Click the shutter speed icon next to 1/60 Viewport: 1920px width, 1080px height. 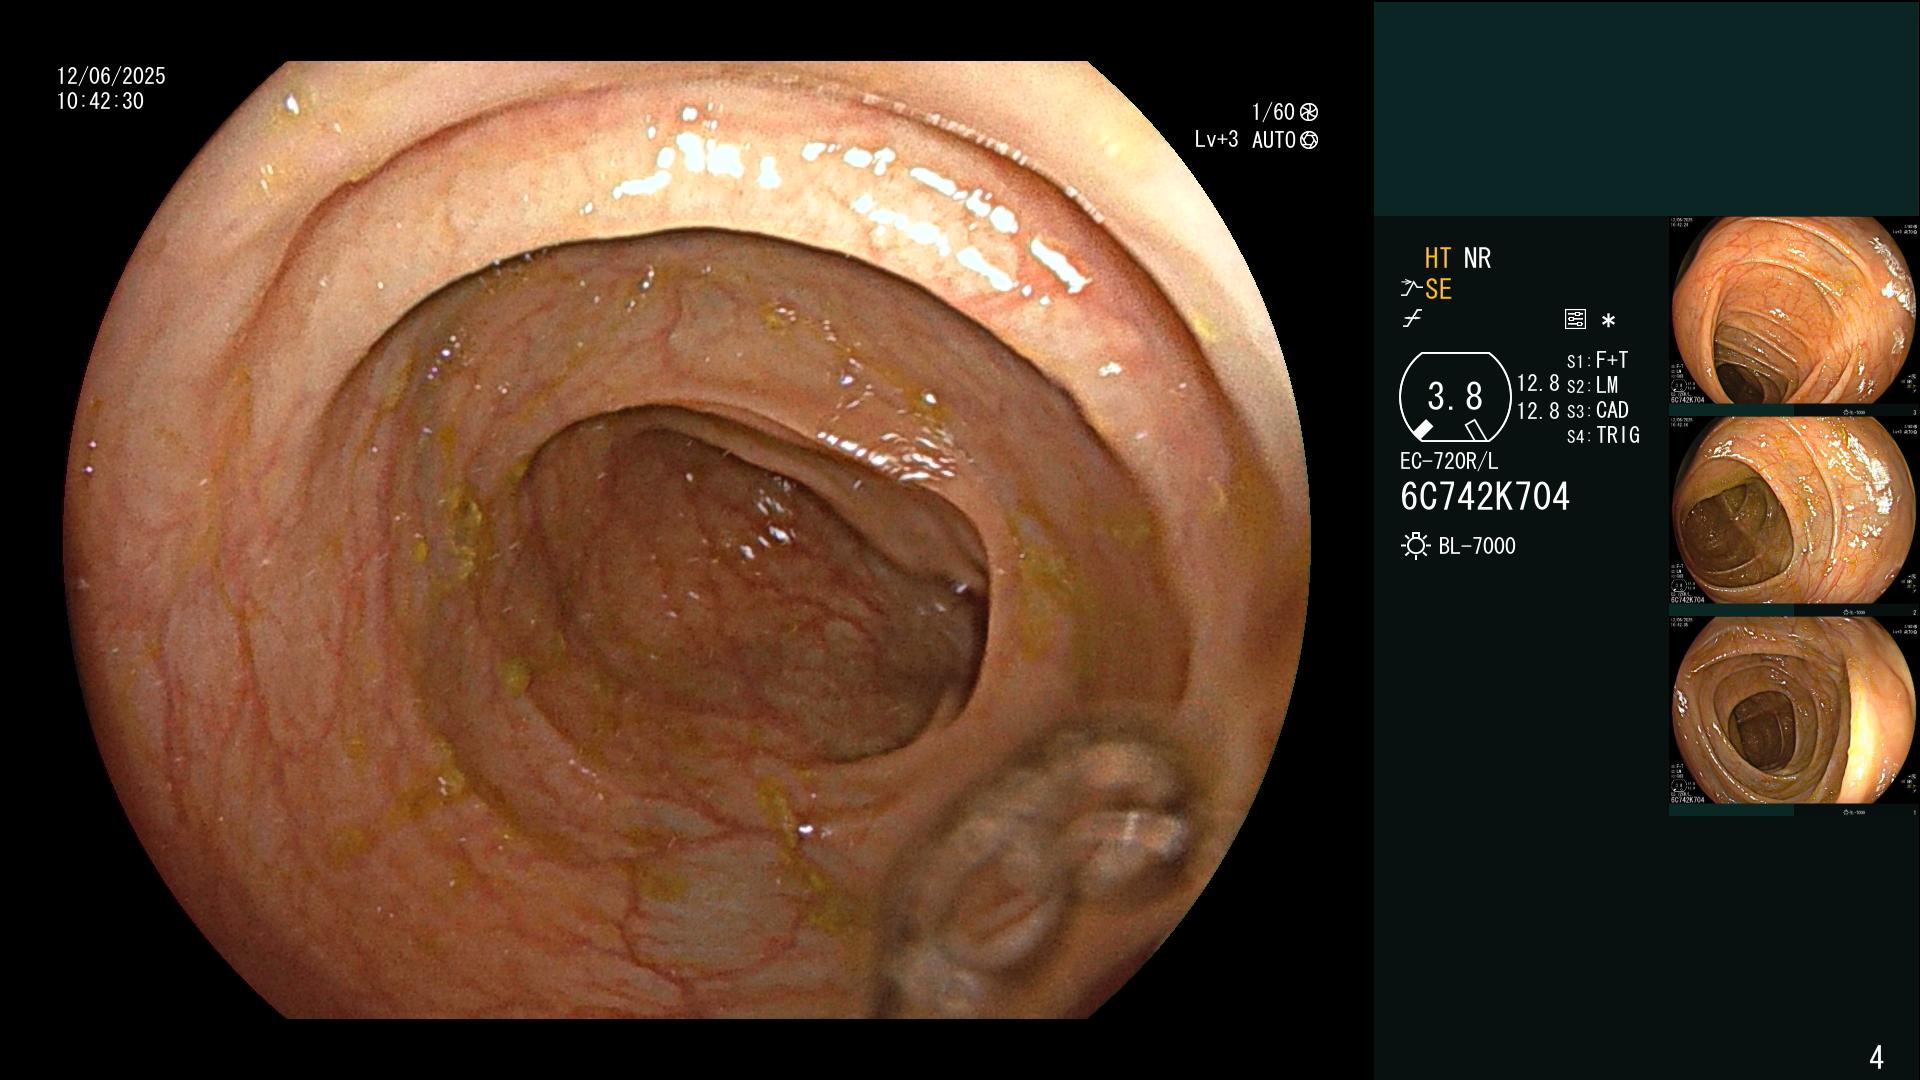(x=1309, y=112)
